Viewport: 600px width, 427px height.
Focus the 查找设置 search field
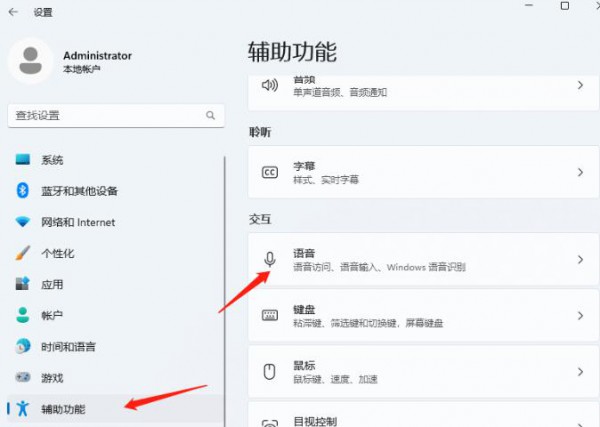[x=105, y=116]
